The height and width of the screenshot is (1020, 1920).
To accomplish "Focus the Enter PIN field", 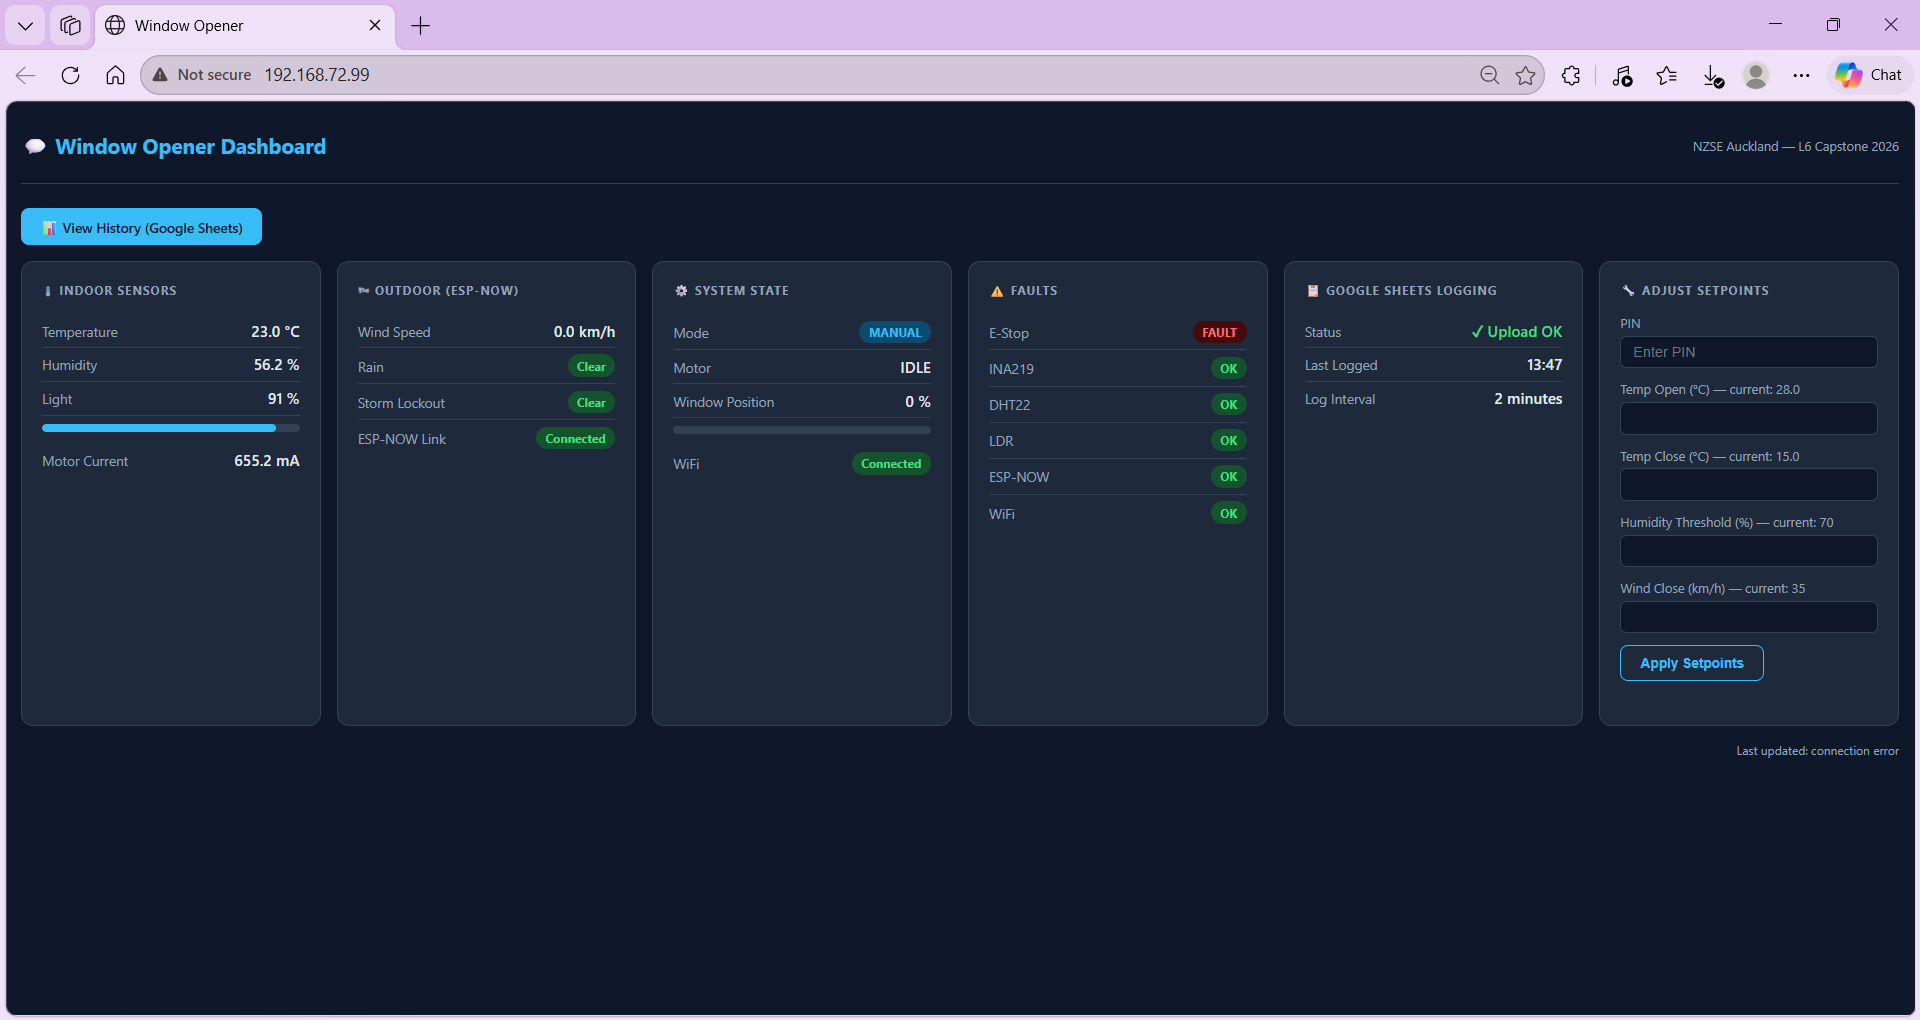I will point(1748,352).
